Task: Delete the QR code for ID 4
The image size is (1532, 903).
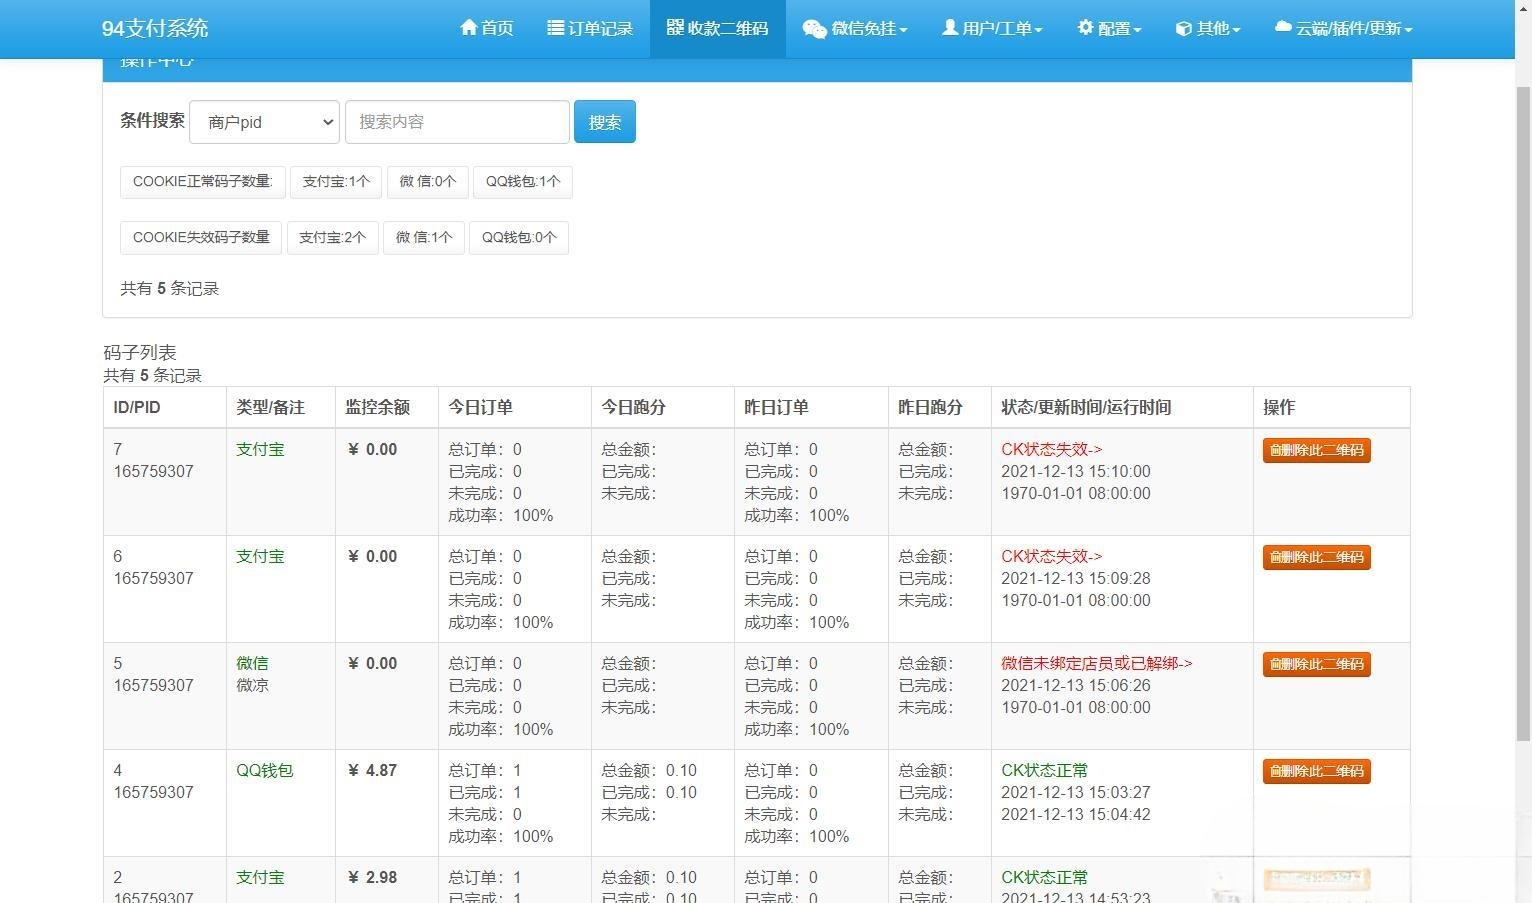Action: click(1316, 771)
